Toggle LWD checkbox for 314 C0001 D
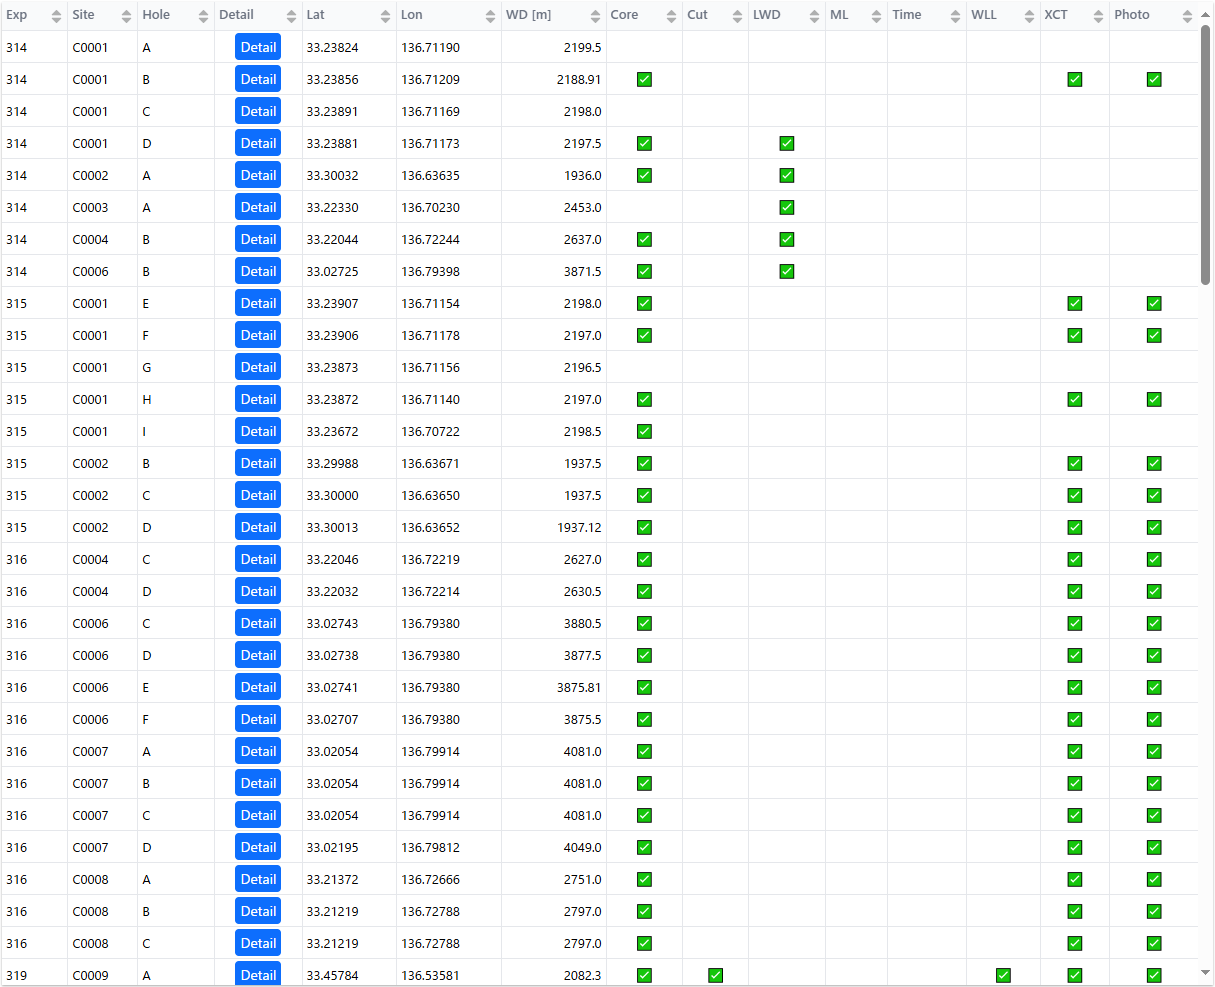Image resolution: width=1215 pixels, height=987 pixels. coord(787,143)
